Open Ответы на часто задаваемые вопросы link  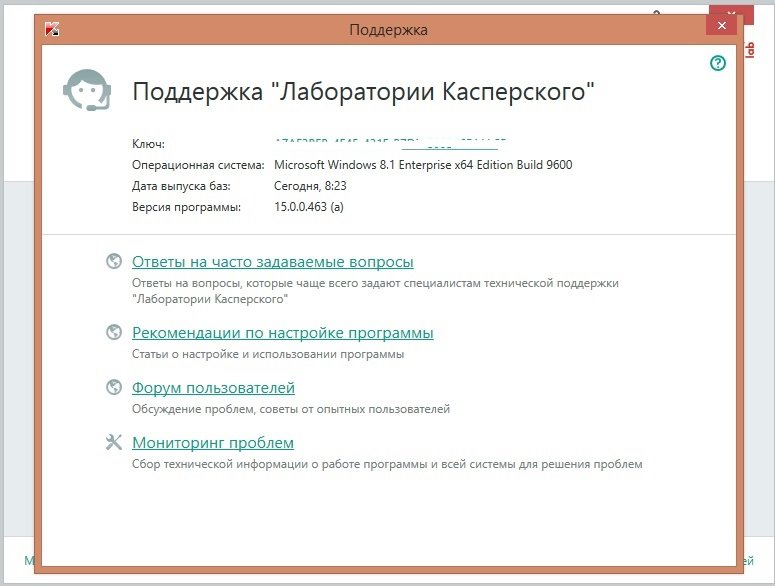click(x=272, y=262)
